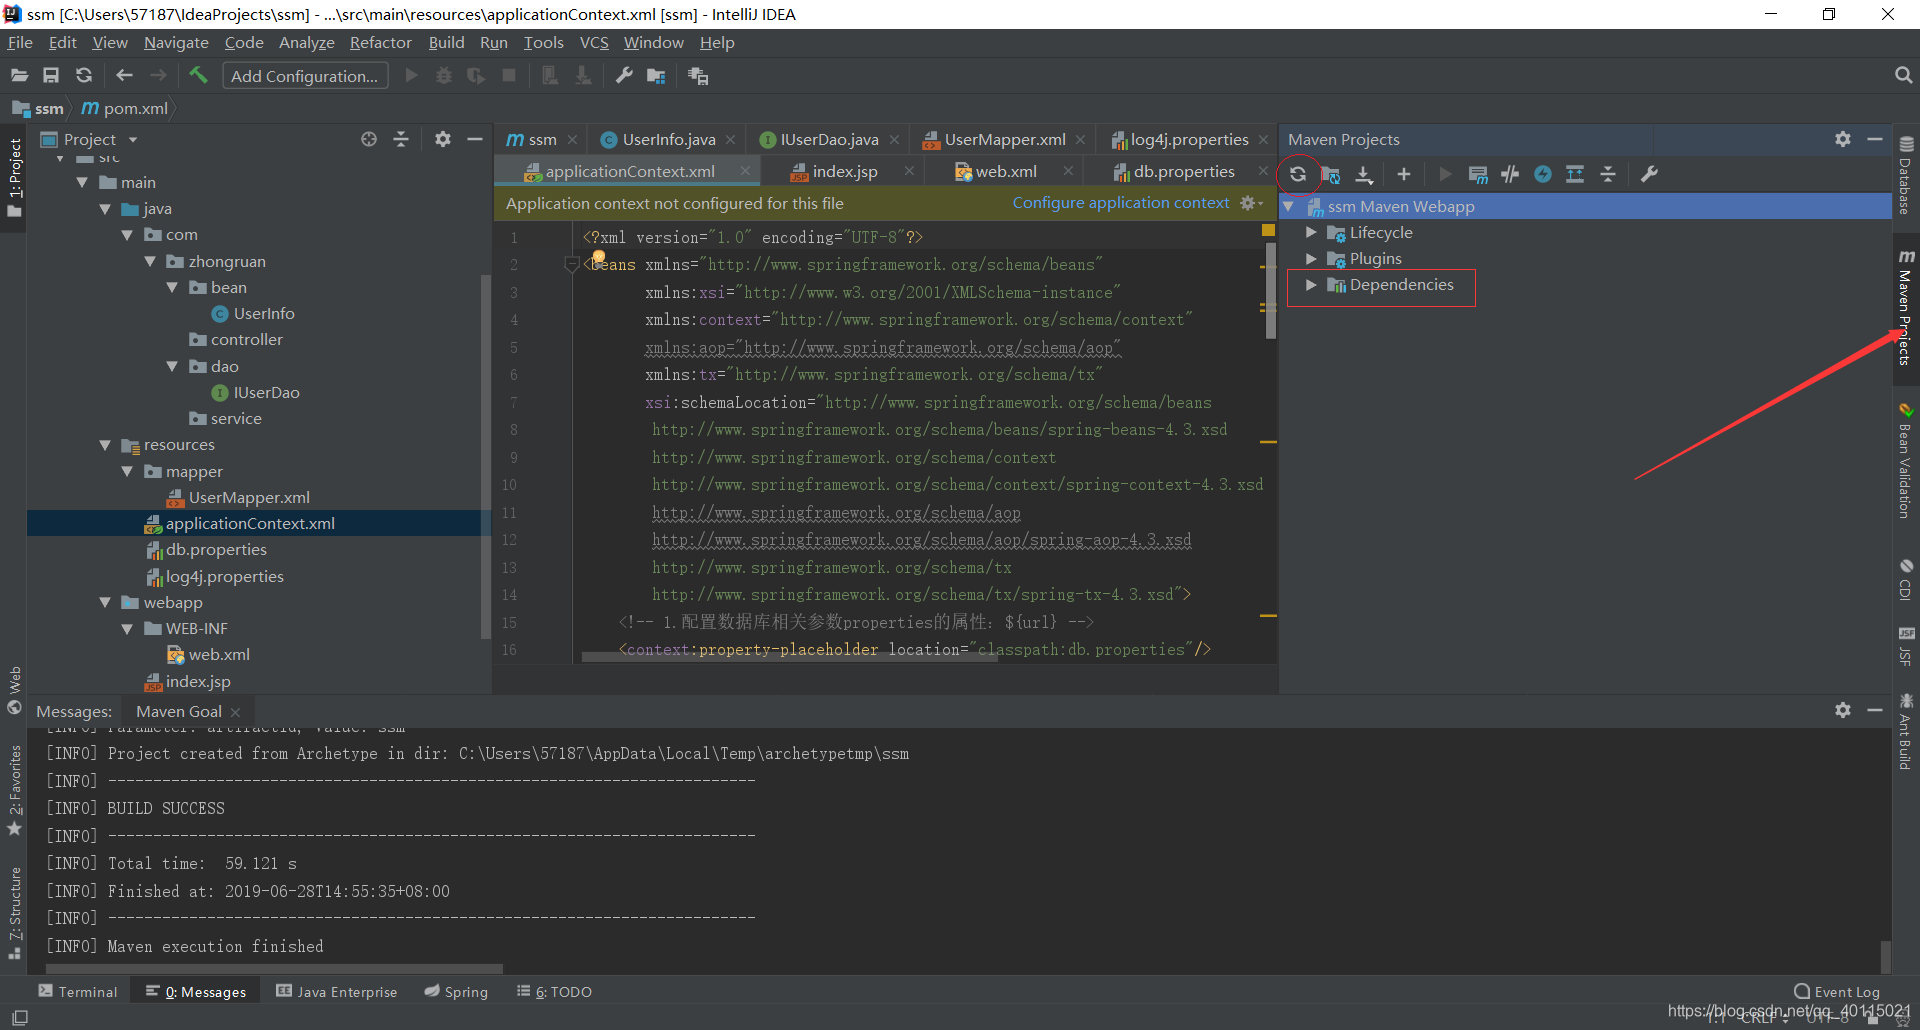Hide the Maven Projects panel

tap(1875, 140)
